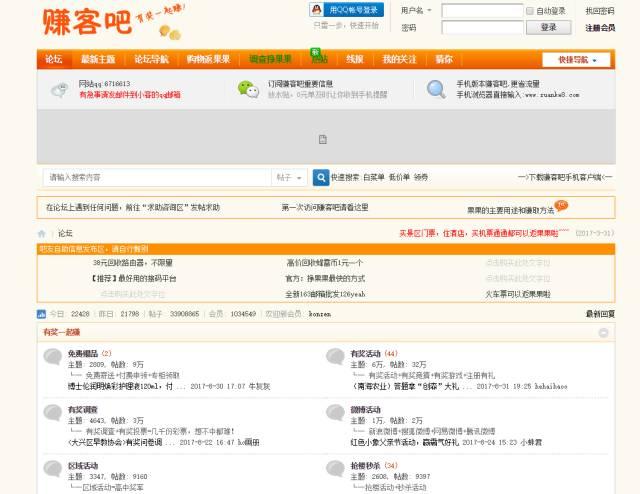The image size is (640, 494).
Task: Open the 低价单 quick search link
Action: point(399,178)
